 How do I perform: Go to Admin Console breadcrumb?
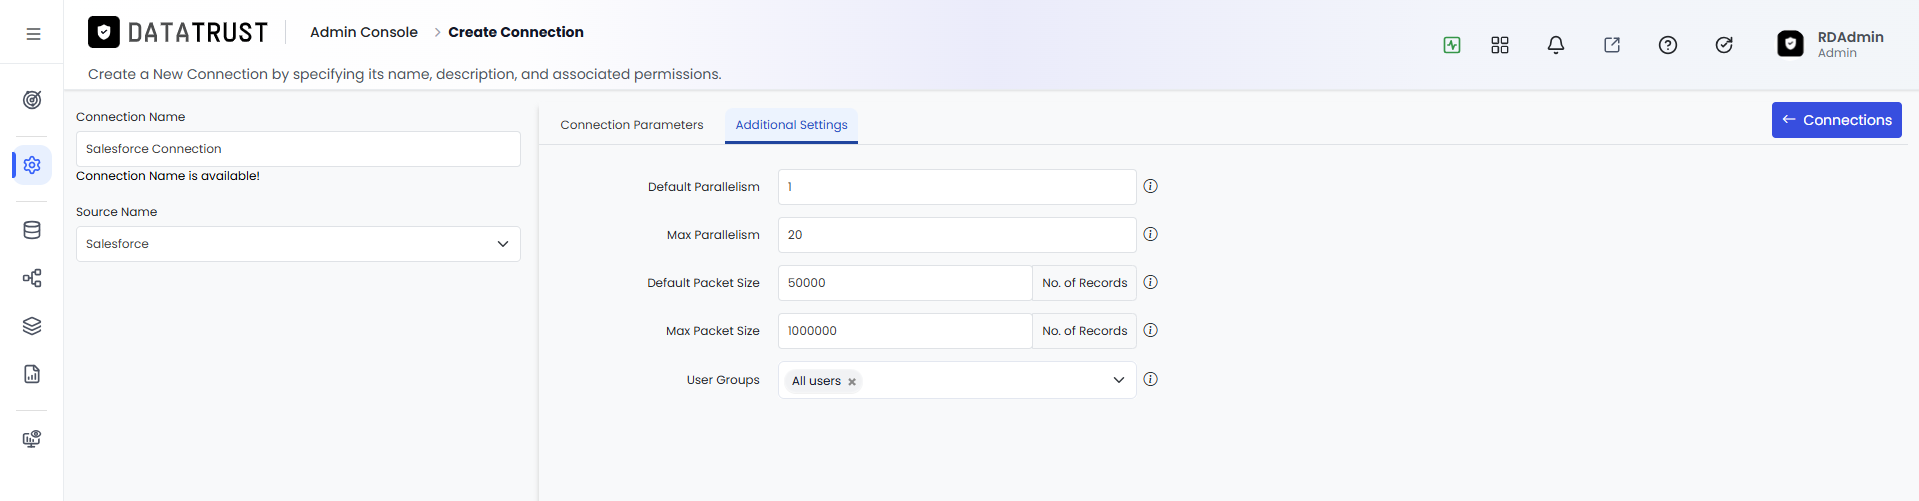[x=364, y=32]
